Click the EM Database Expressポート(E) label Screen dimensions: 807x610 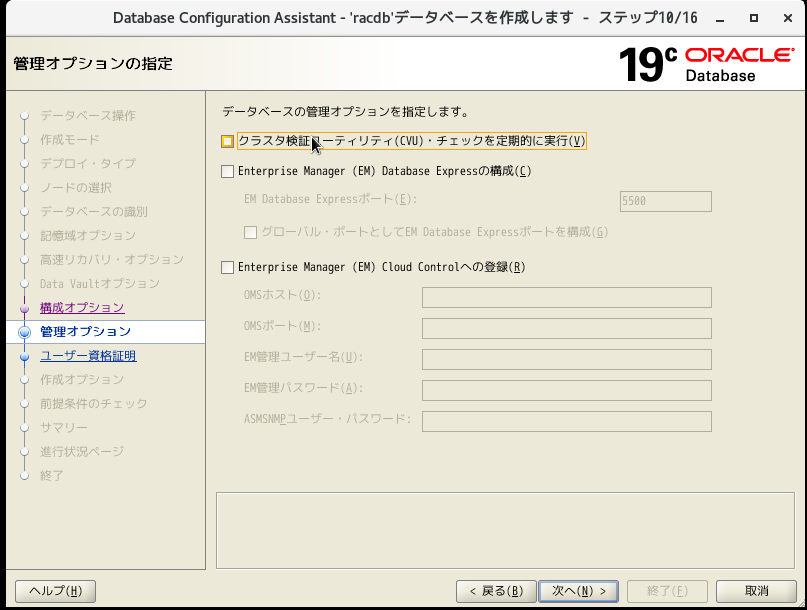[x=330, y=199]
